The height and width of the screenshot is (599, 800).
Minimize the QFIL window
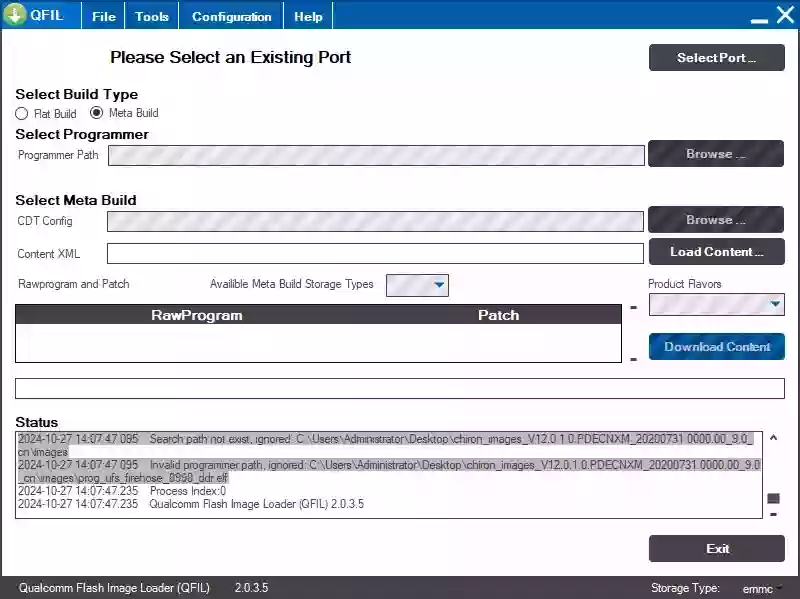click(758, 17)
